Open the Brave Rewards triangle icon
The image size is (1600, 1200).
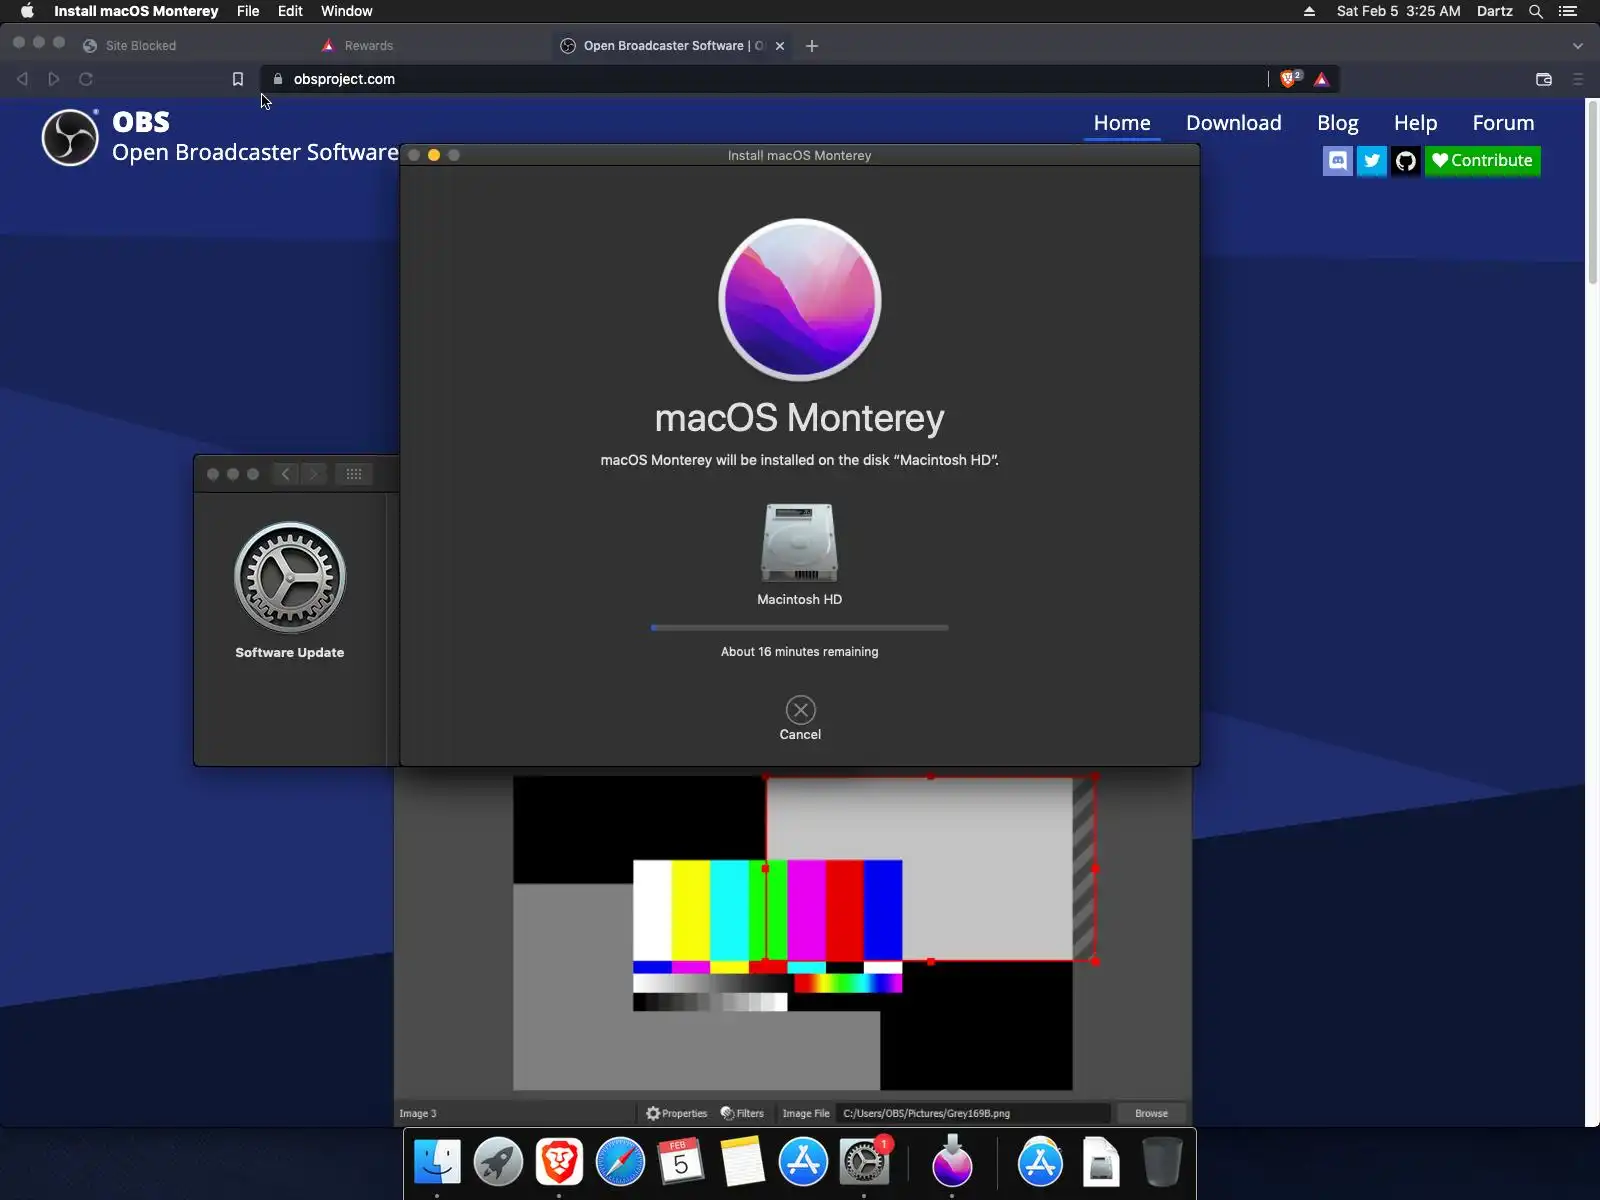pos(1322,79)
